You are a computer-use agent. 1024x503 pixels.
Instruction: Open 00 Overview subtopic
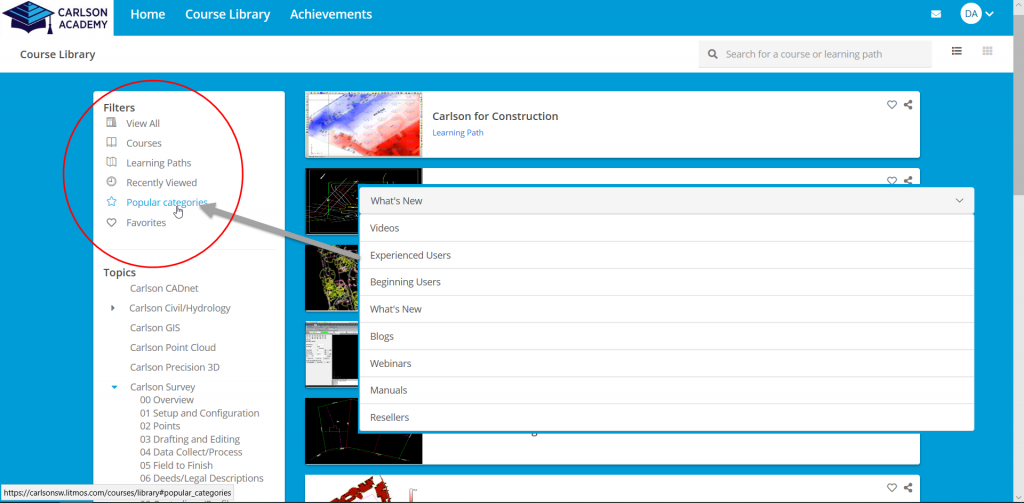[x=167, y=400]
